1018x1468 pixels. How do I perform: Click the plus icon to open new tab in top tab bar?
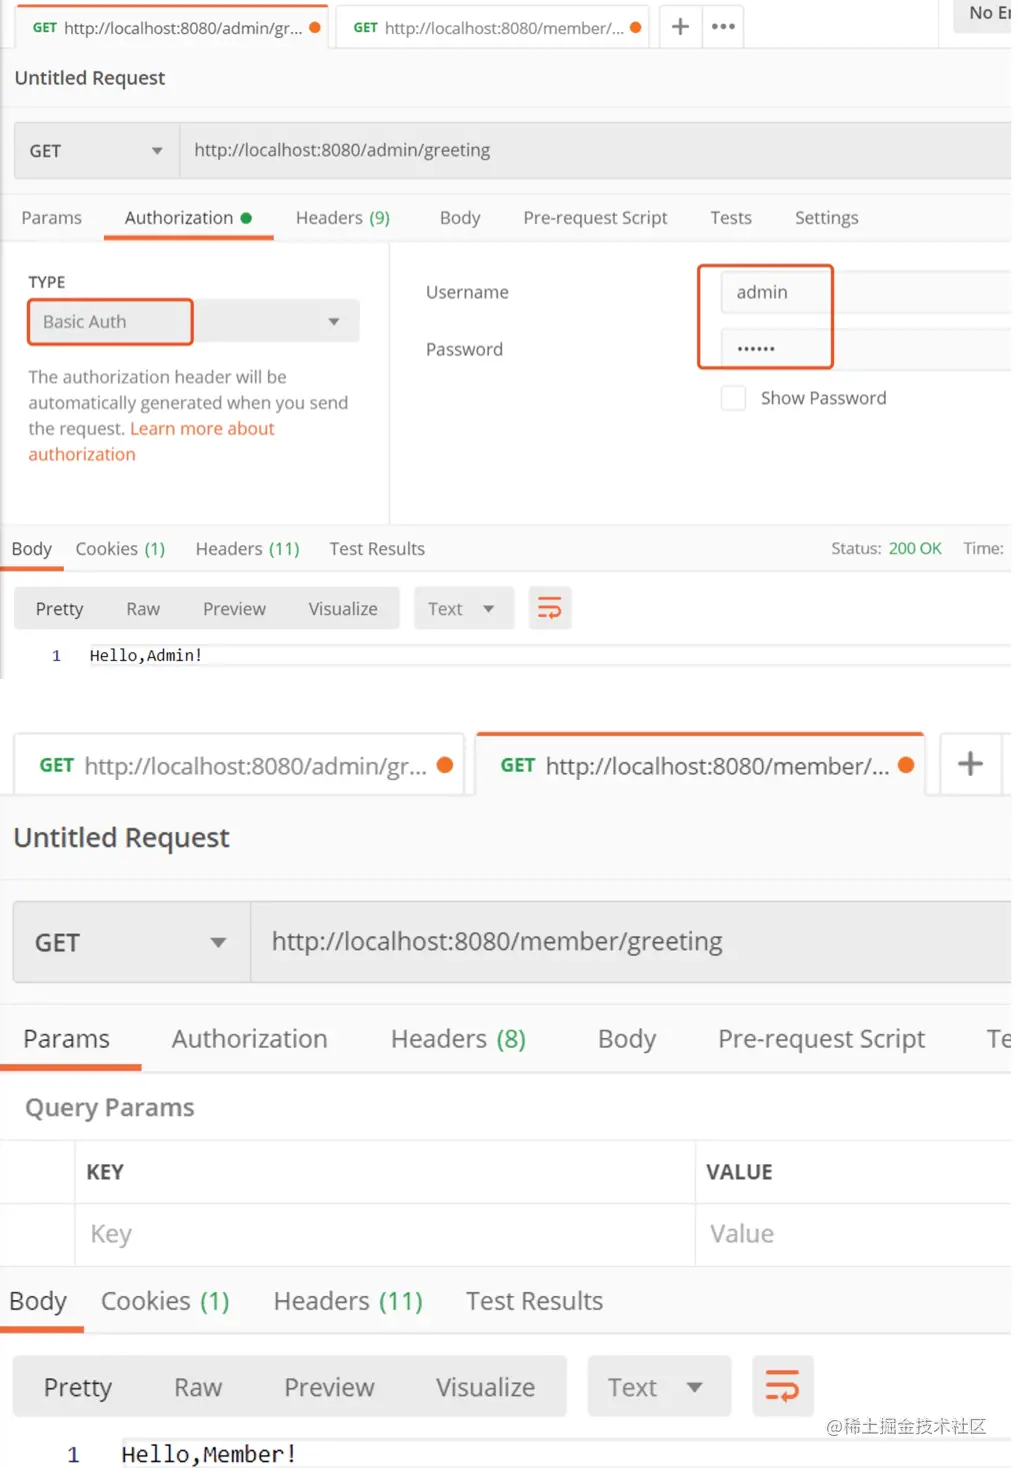click(x=680, y=27)
